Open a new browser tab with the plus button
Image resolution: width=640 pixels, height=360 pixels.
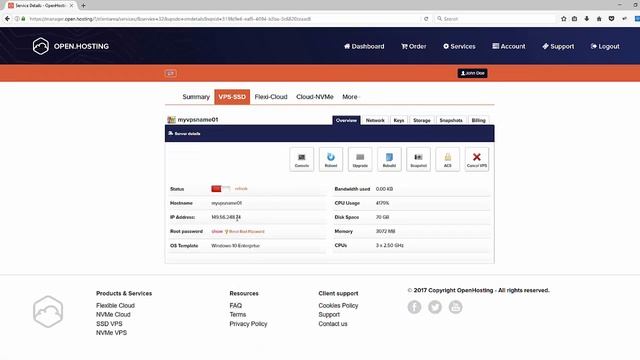coord(83,6)
